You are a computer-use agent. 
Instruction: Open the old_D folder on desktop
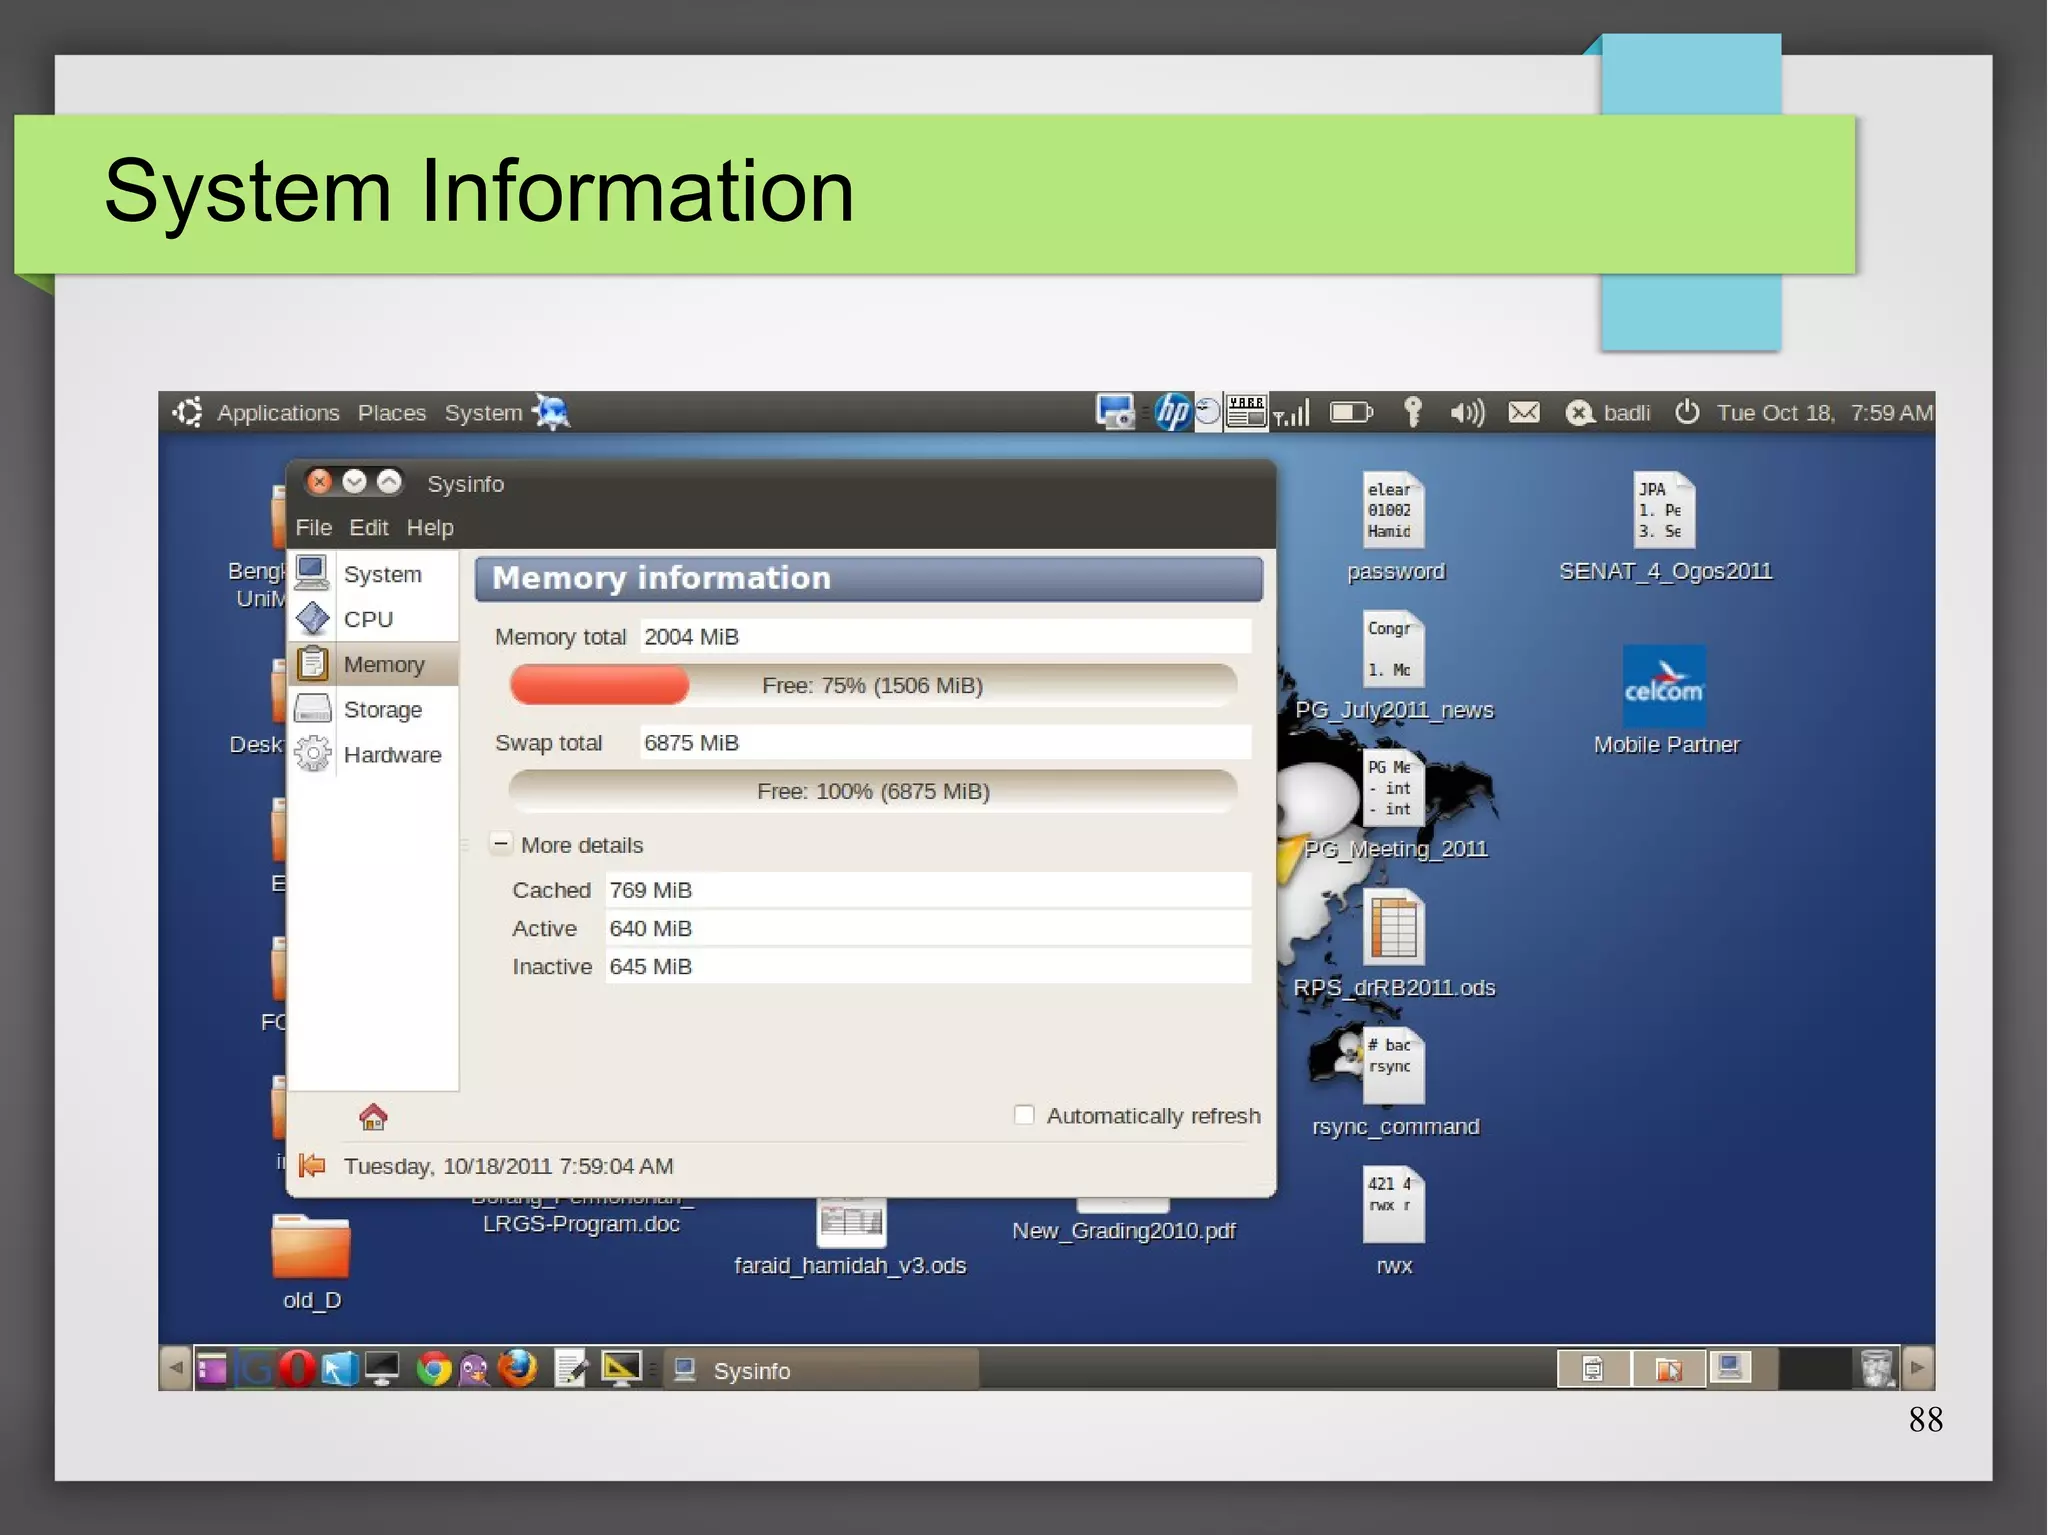coord(311,1246)
